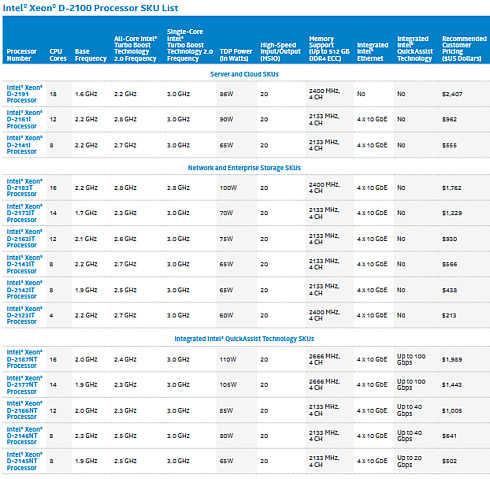Click the 85W TDP value
The height and width of the screenshot is (479, 490).
226,410
